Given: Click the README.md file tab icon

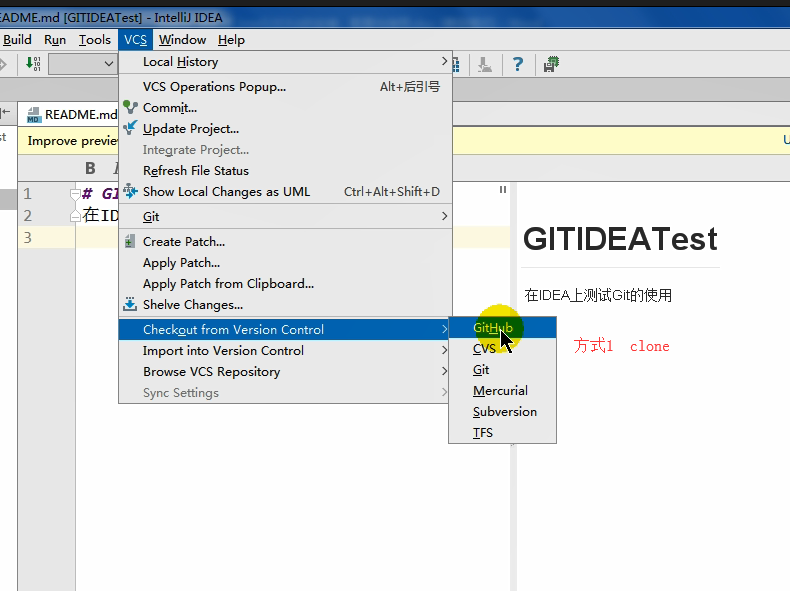Looking at the screenshot, I should (x=34, y=115).
